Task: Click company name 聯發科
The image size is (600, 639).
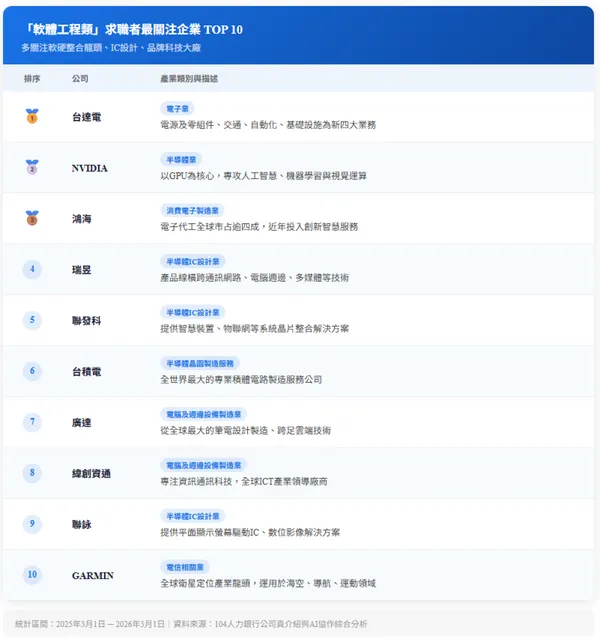Action: (x=86, y=321)
